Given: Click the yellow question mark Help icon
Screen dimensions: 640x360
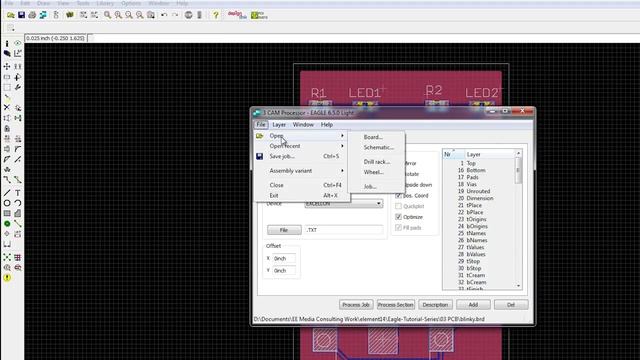Looking at the screenshot, I should pyautogui.click(x=216, y=15).
